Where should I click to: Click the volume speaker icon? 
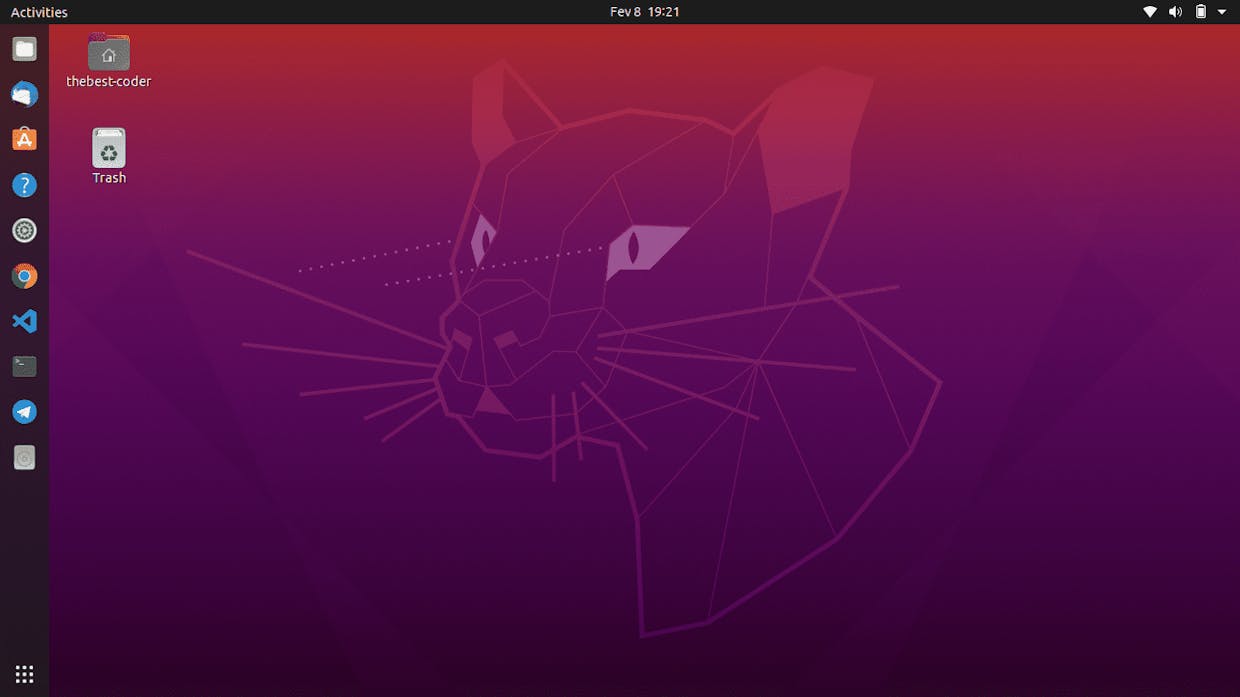1175,12
